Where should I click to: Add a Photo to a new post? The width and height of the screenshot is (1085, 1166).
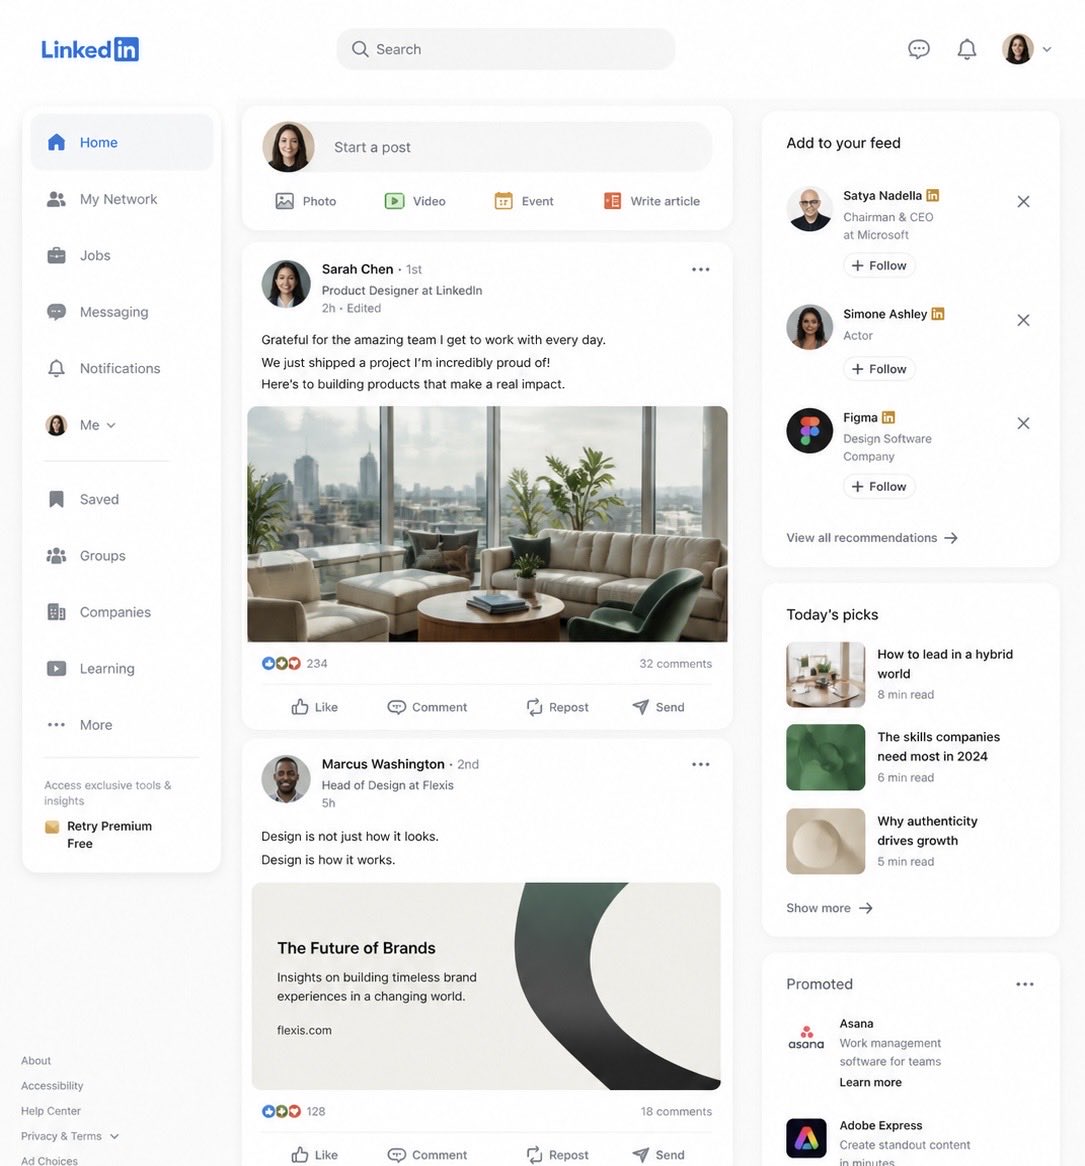306,201
